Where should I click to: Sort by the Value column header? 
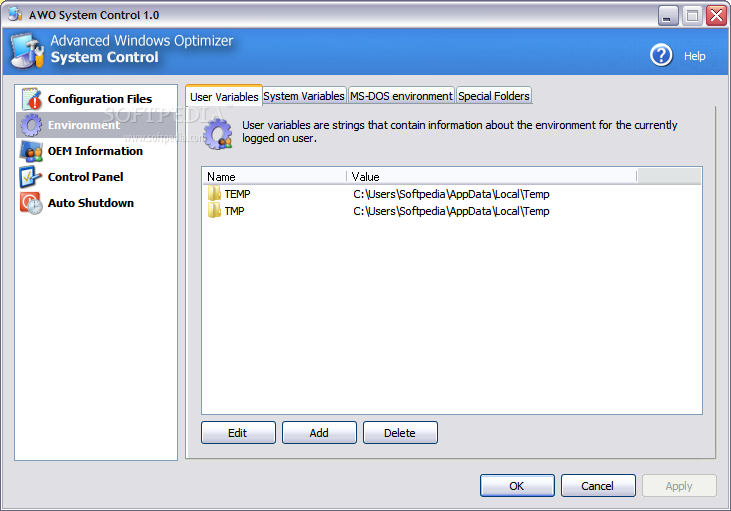tap(492, 176)
